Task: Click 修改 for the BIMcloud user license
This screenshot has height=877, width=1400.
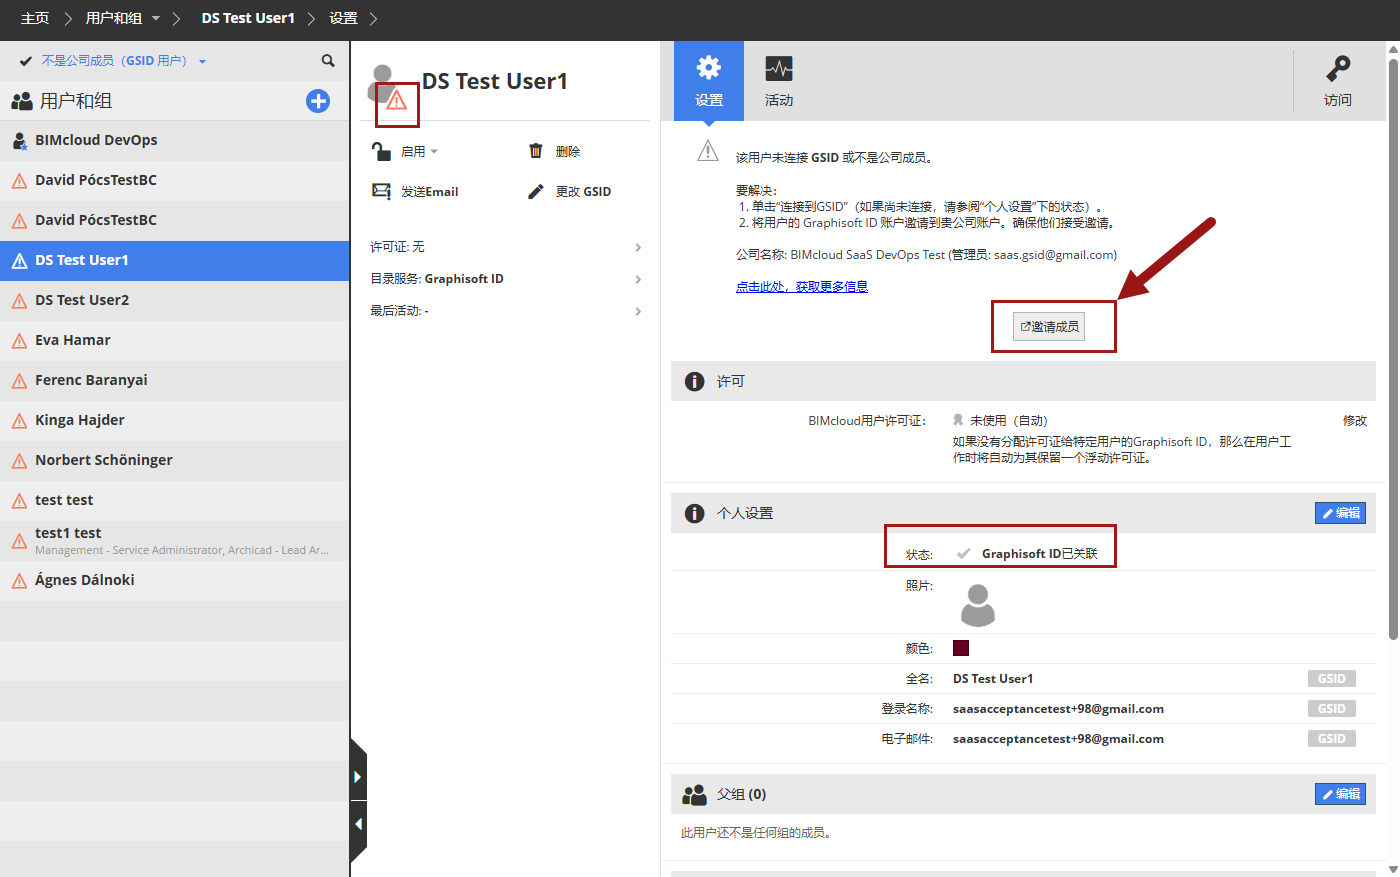Action: pos(1355,421)
